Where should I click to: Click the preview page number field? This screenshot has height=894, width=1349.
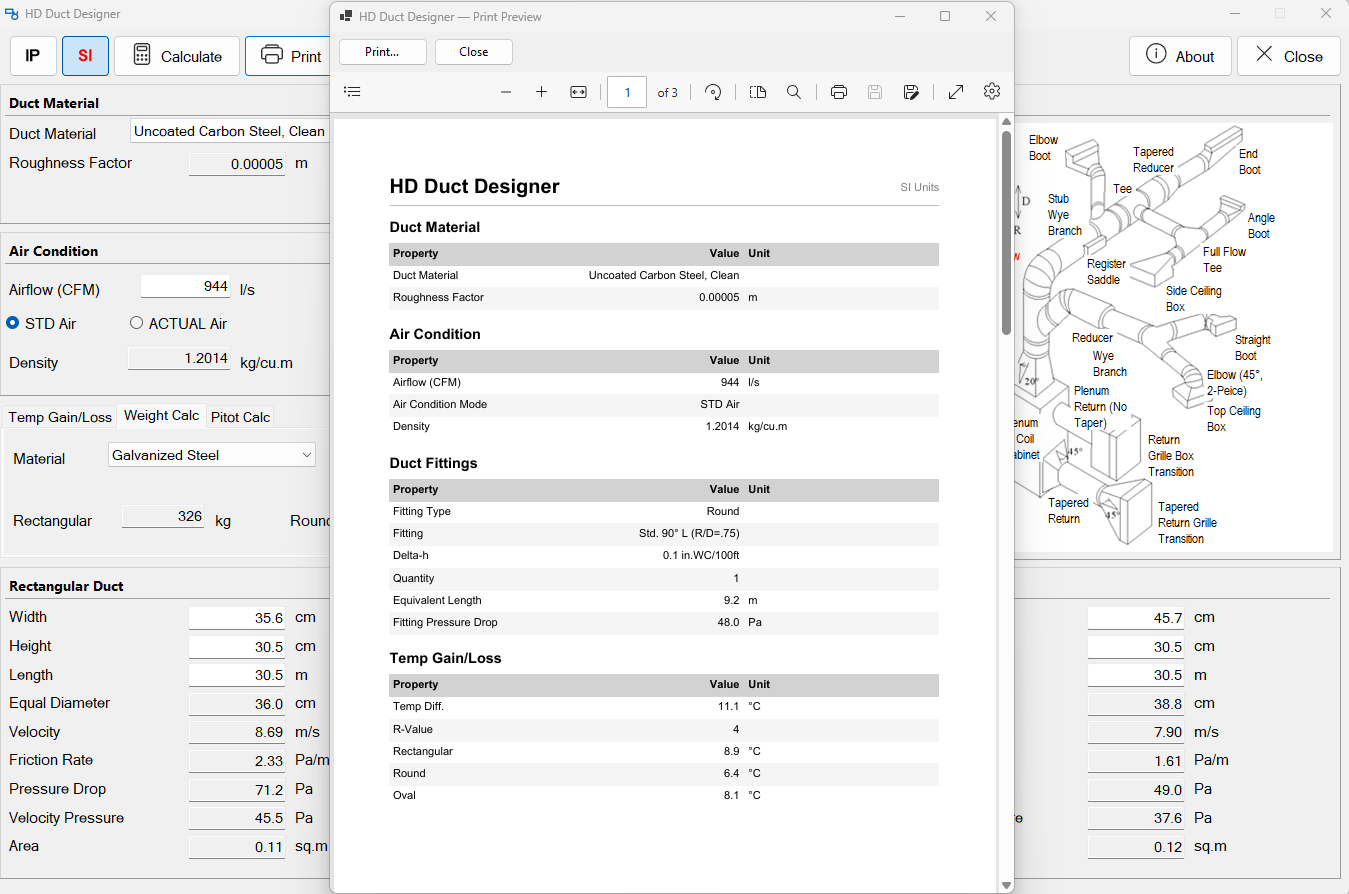627,92
